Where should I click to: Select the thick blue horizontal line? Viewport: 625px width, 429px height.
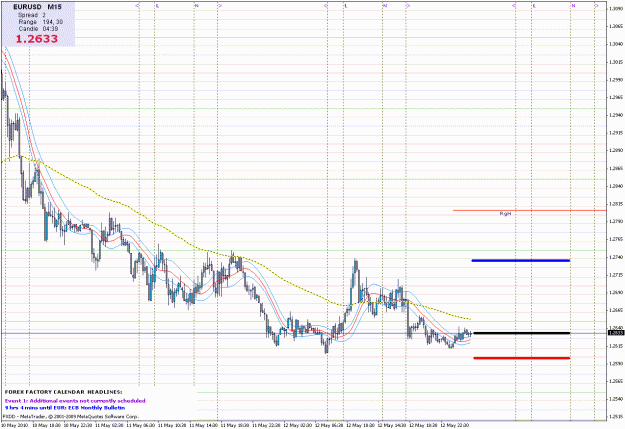(521, 260)
